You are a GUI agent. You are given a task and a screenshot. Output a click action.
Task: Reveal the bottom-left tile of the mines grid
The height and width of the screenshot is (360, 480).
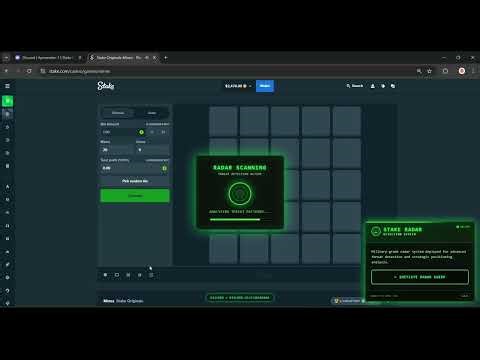tap(223, 249)
